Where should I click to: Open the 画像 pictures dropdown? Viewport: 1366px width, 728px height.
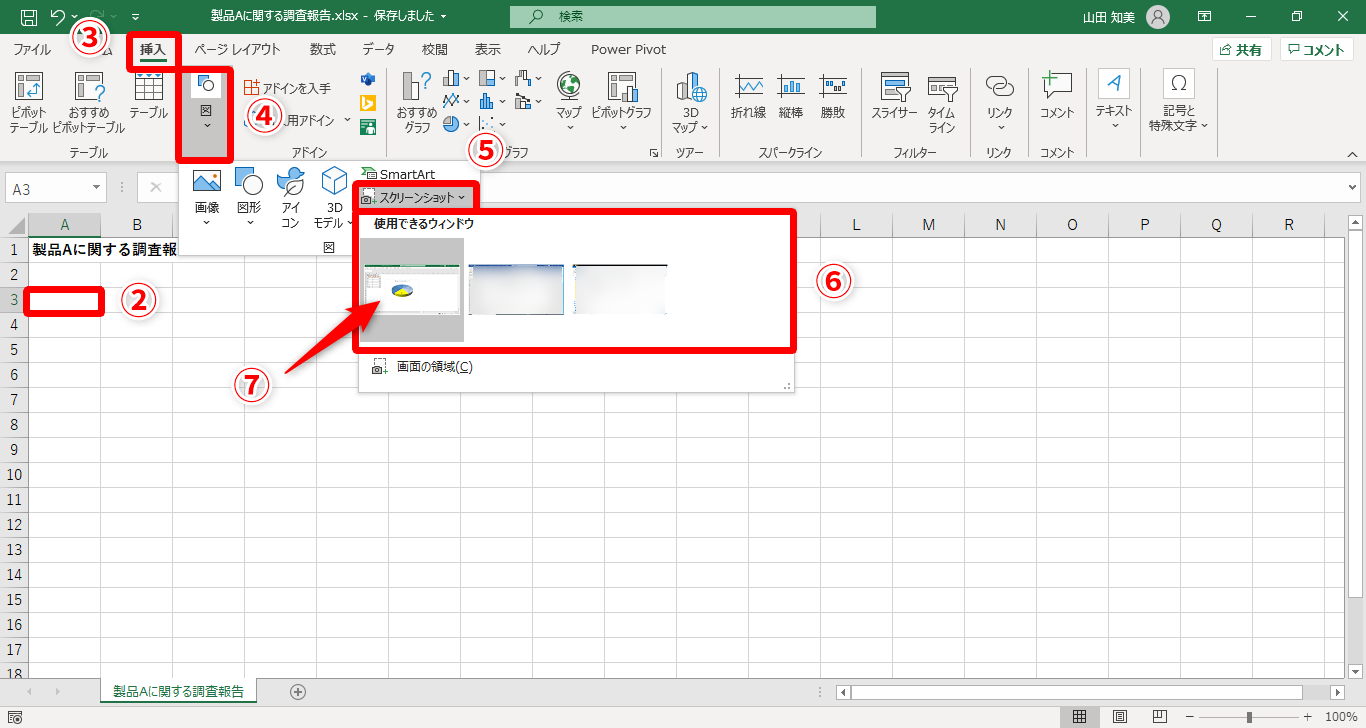click(206, 198)
